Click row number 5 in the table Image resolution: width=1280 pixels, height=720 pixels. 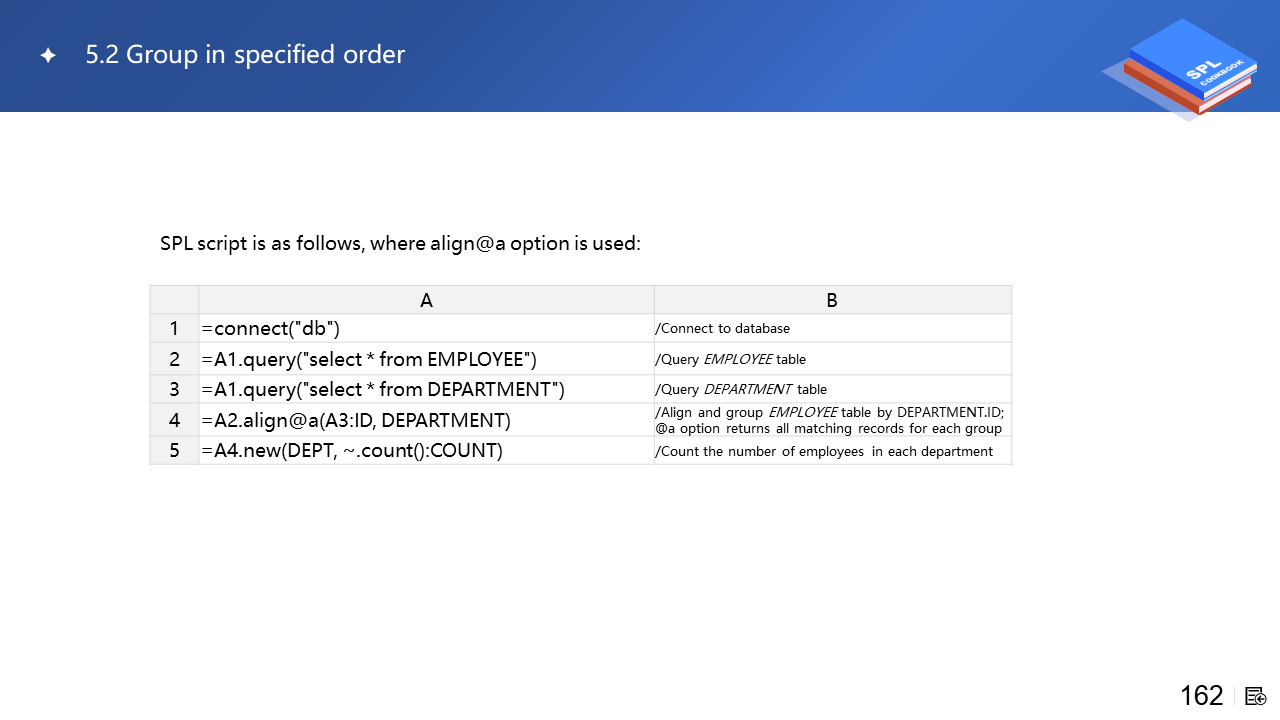click(x=174, y=451)
